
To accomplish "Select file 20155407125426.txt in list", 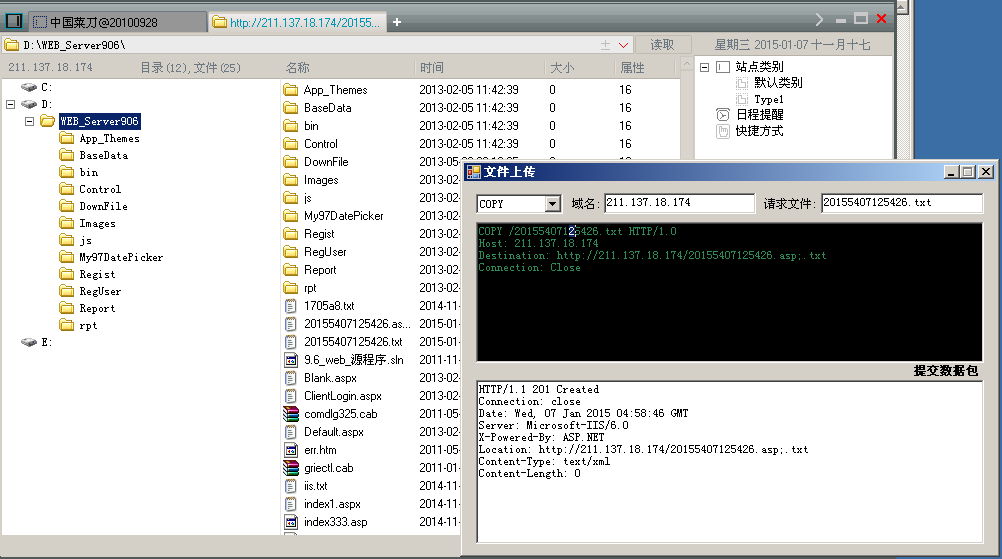I will [x=353, y=342].
